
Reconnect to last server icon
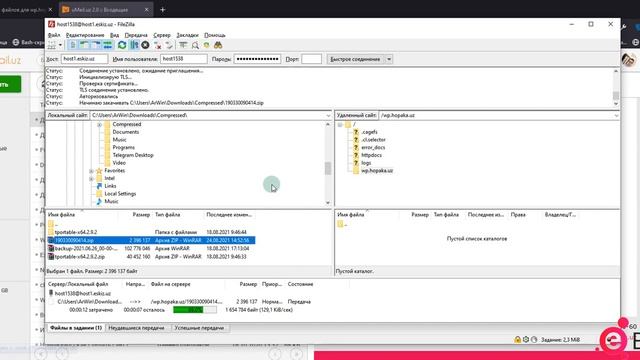tap(169, 45)
